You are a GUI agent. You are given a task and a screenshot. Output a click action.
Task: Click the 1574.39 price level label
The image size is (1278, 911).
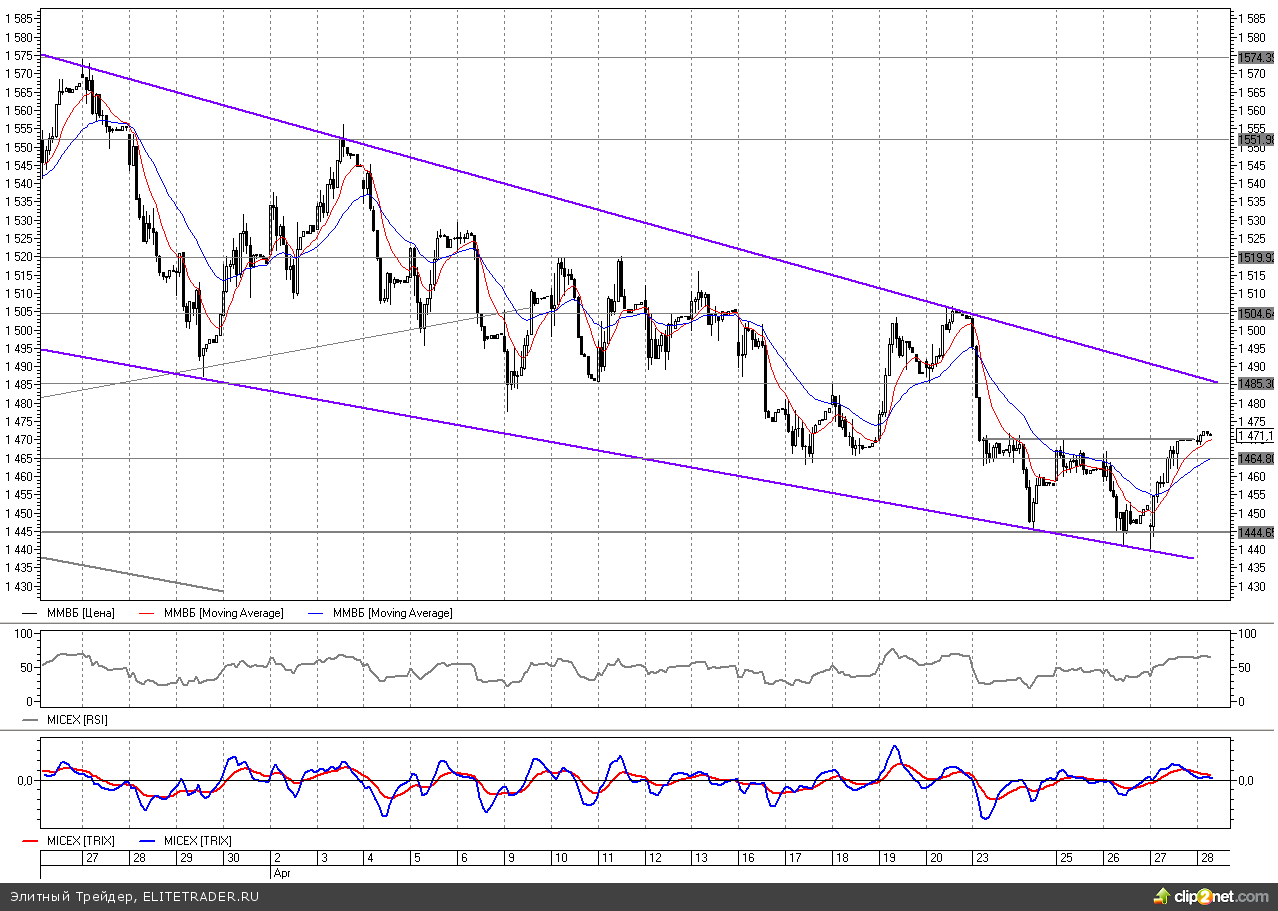click(x=1255, y=58)
